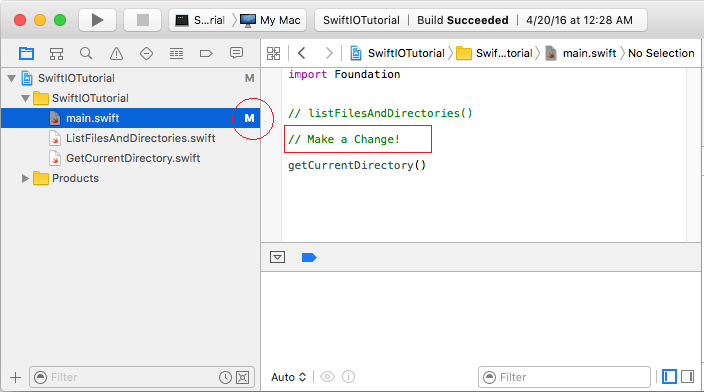
Task: Choose the My Mac destination
Action: coord(270,20)
